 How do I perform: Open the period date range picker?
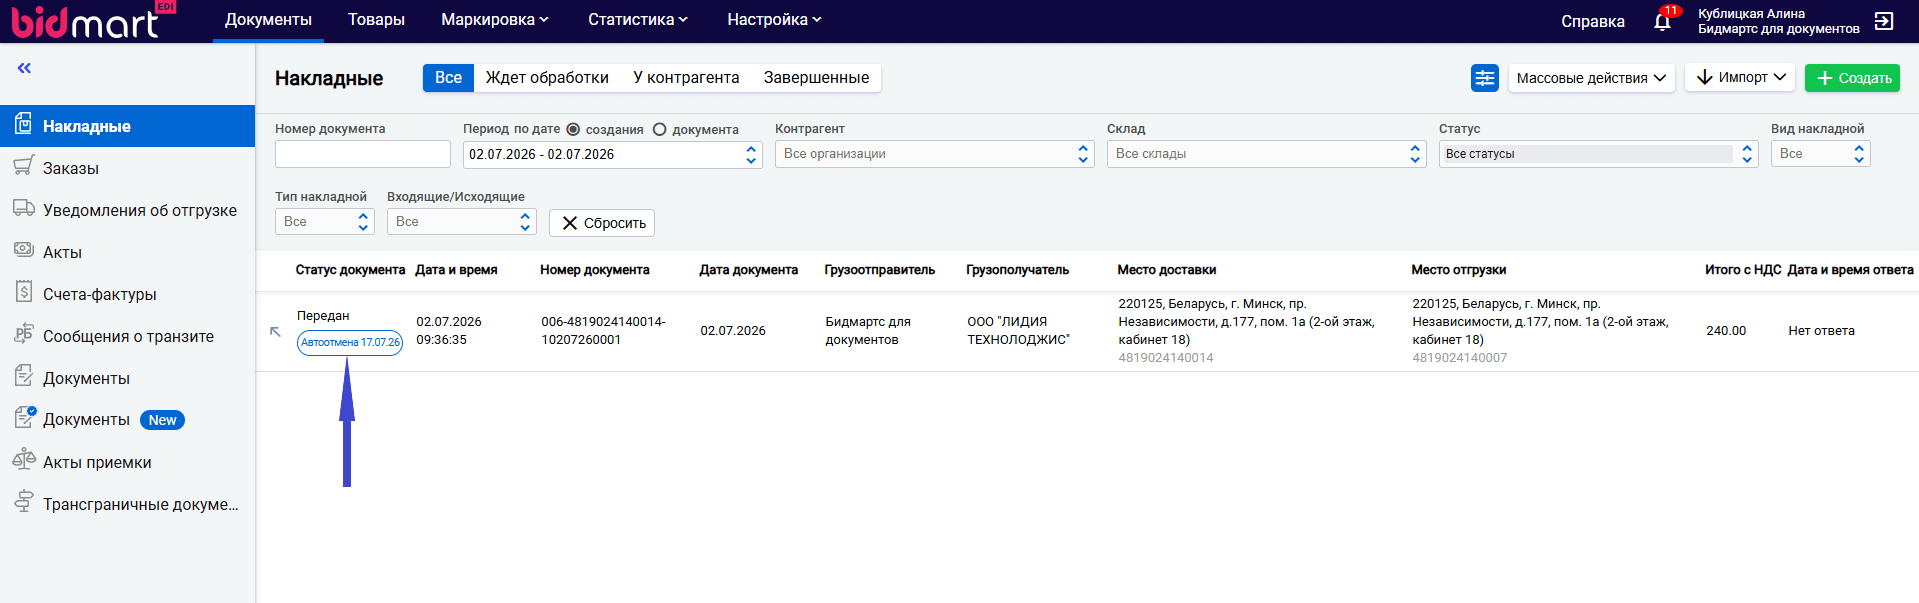[x=613, y=154]
